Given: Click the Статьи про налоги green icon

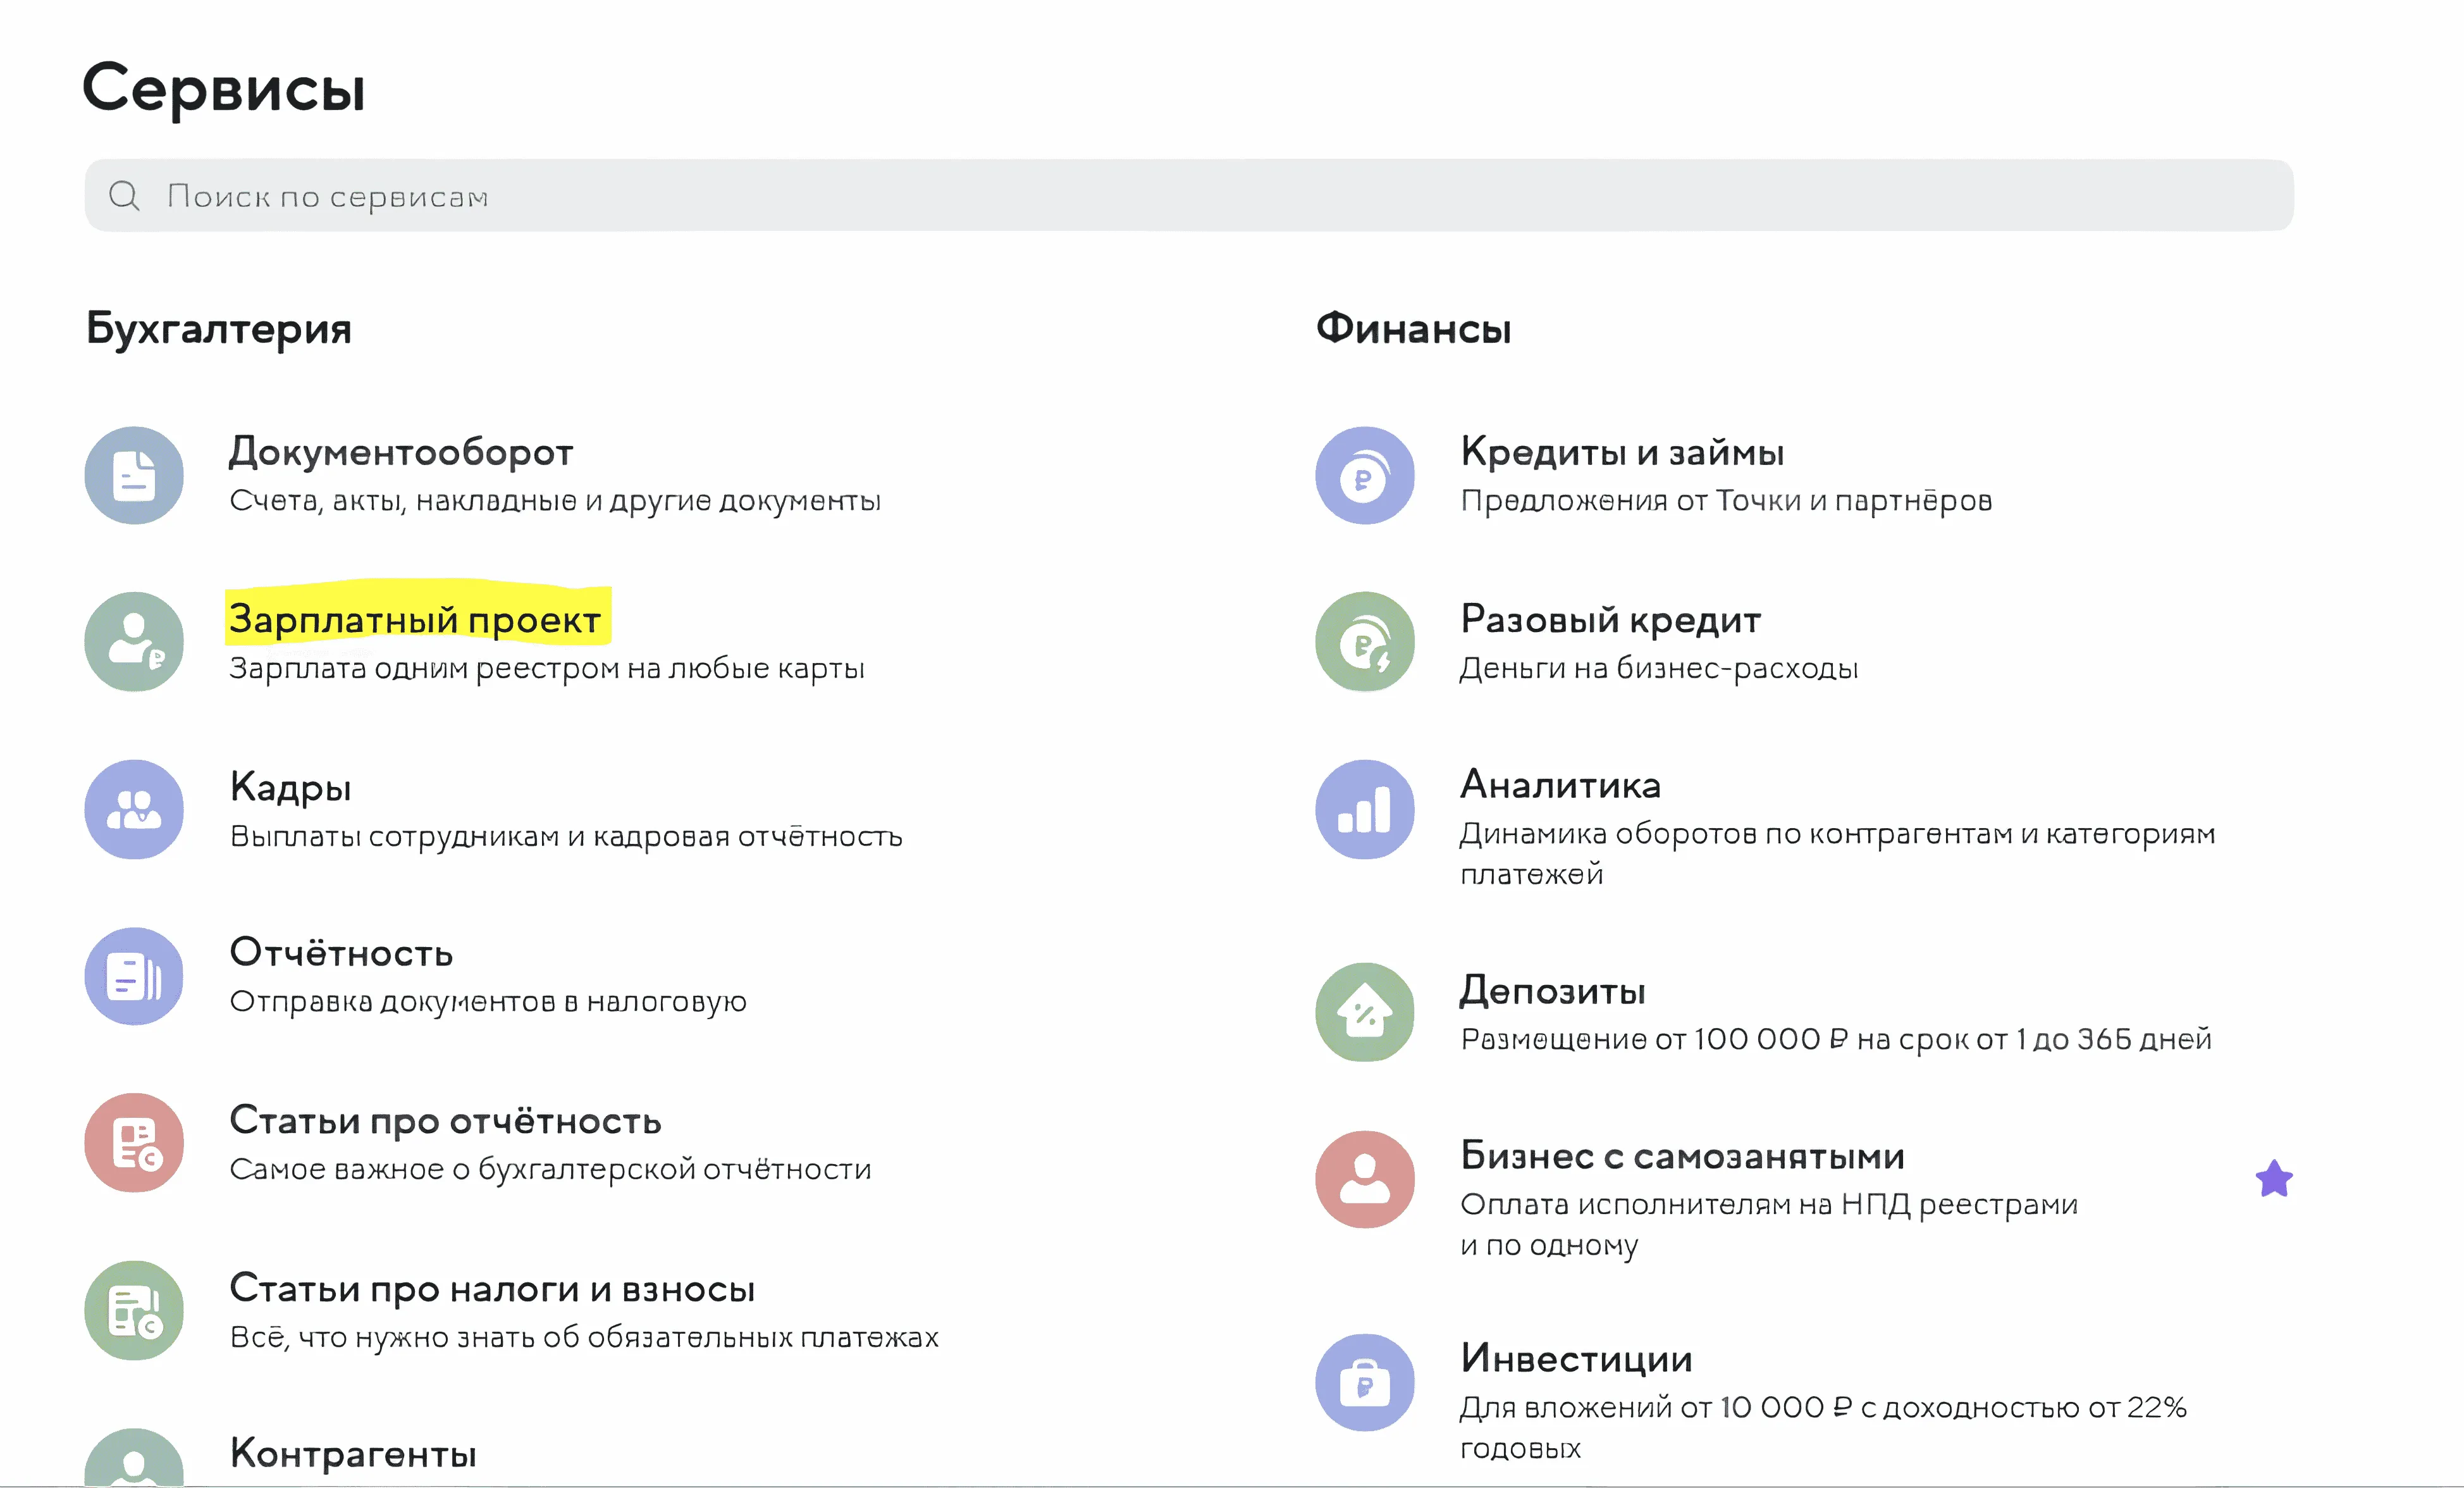Looking at the screenshot, I should tap(134, 1310).
